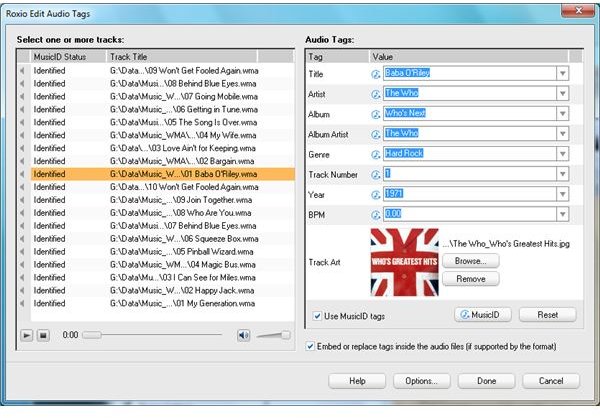Click the MusicID icon beside the Genre field
600x418 pixels.
tap(376, 154)
